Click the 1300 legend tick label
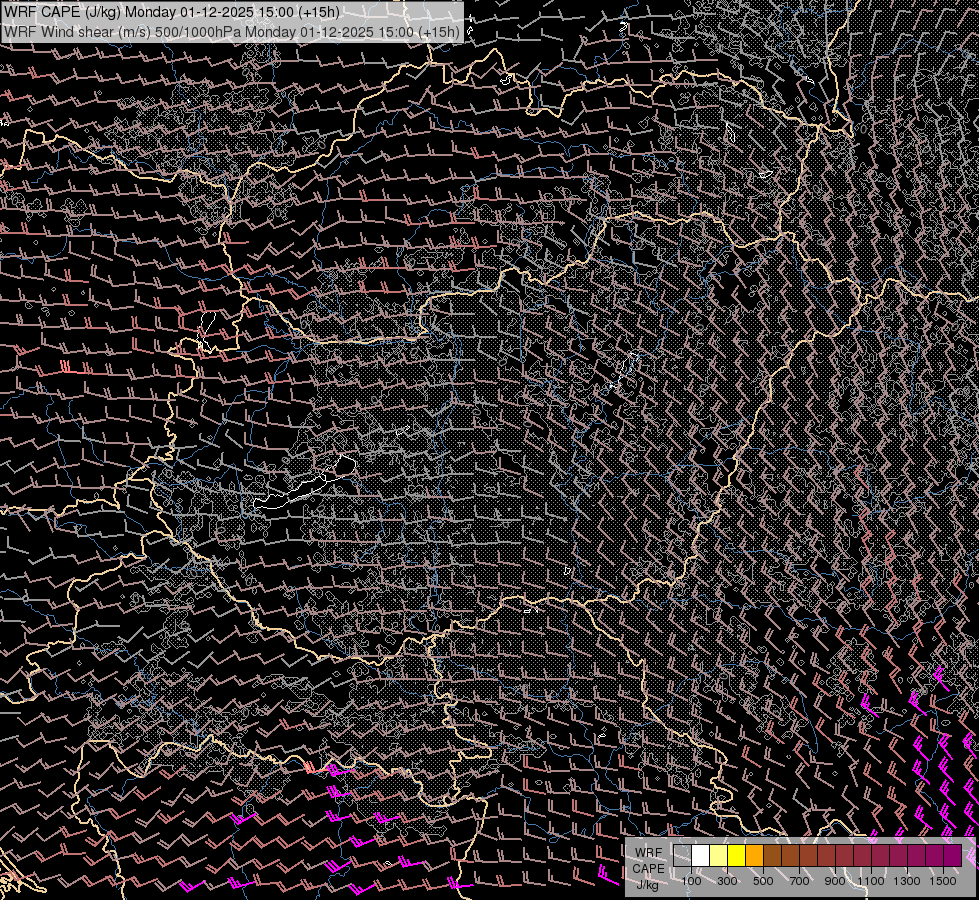 coord(907,881)
